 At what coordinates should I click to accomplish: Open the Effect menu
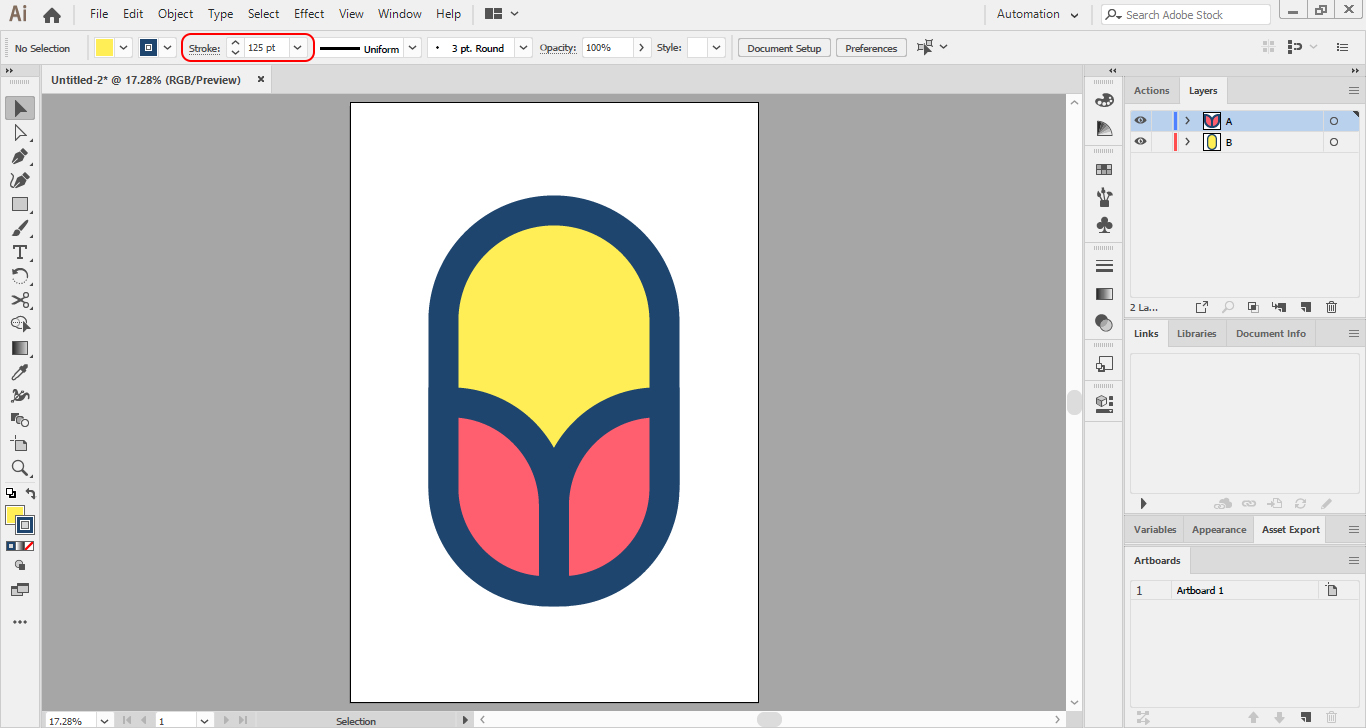click(309, 14)
